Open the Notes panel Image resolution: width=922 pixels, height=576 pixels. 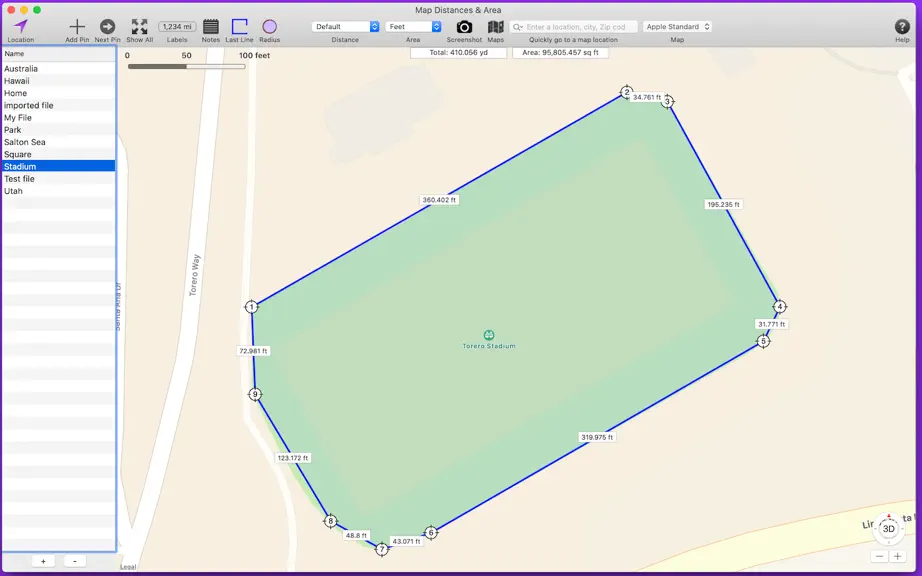tap(211, 26)
